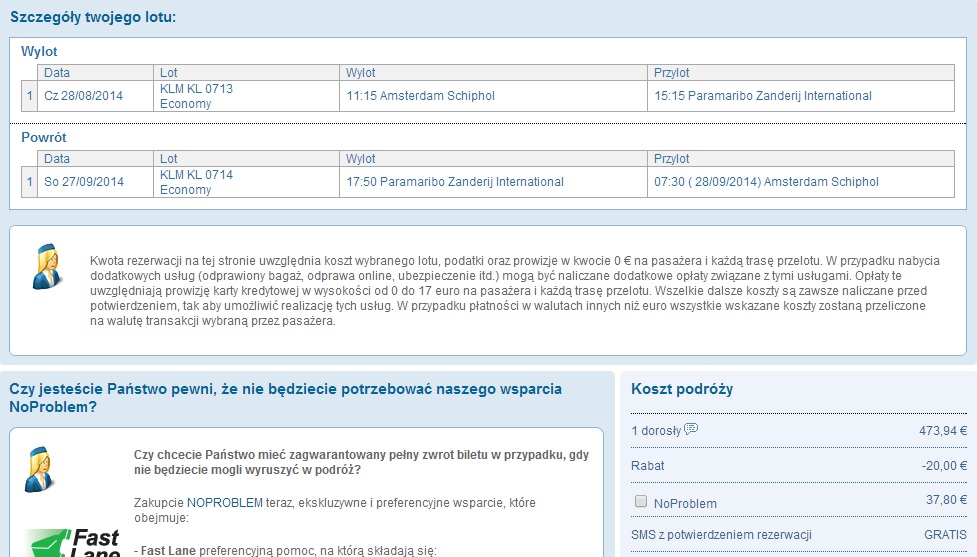Click the SMS z potwierdzeniem rezerwacji label

721,535
